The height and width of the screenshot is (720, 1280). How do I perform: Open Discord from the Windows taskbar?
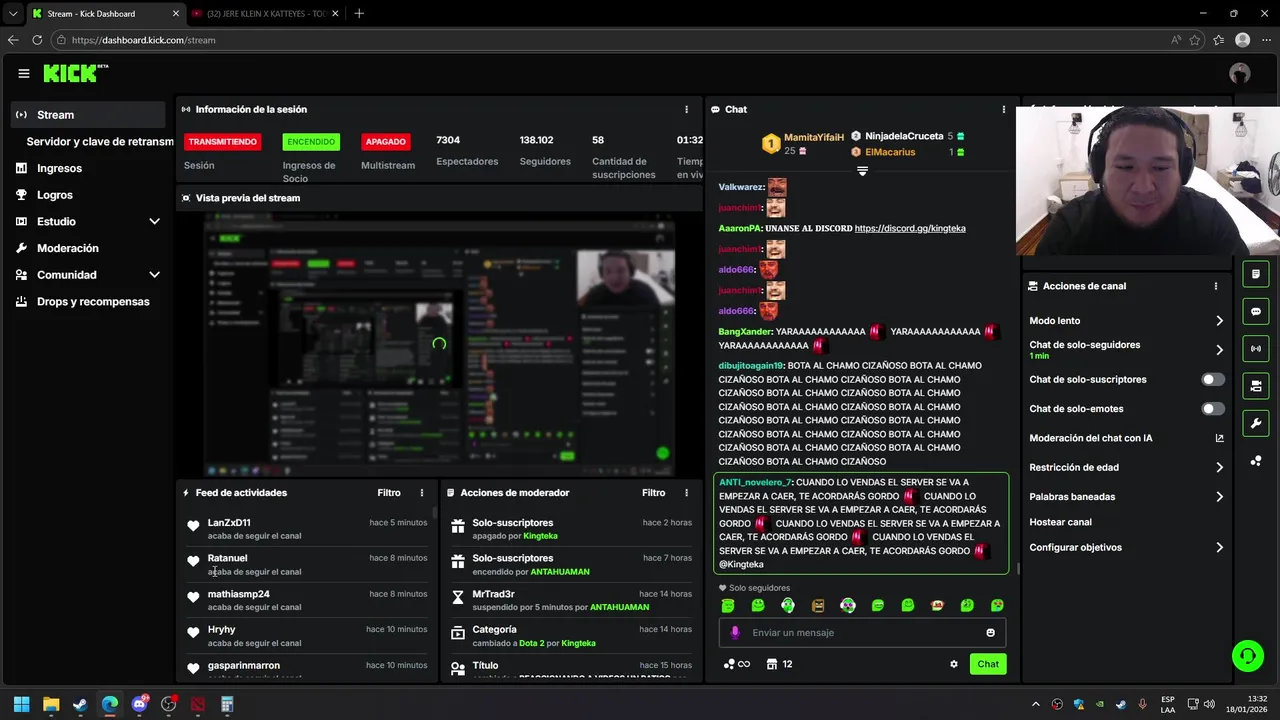139,704
